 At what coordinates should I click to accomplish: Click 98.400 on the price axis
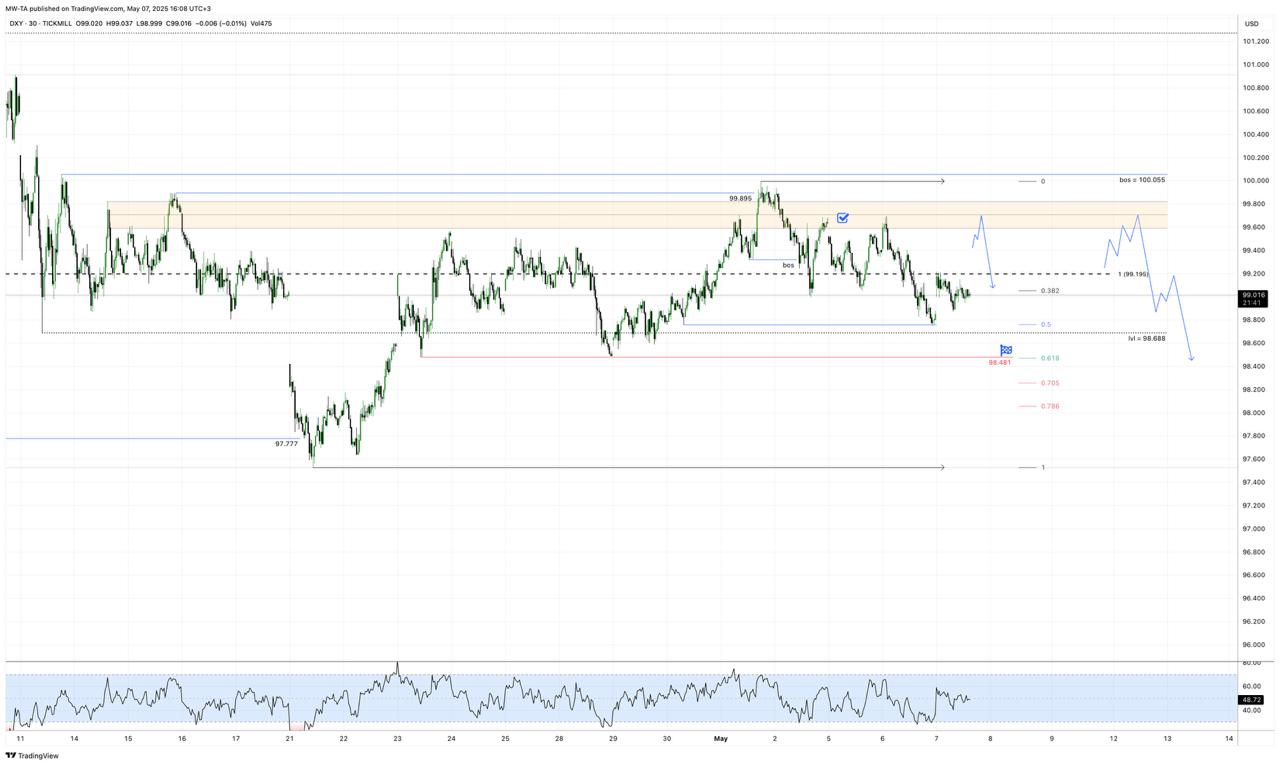pos(1256,366)
